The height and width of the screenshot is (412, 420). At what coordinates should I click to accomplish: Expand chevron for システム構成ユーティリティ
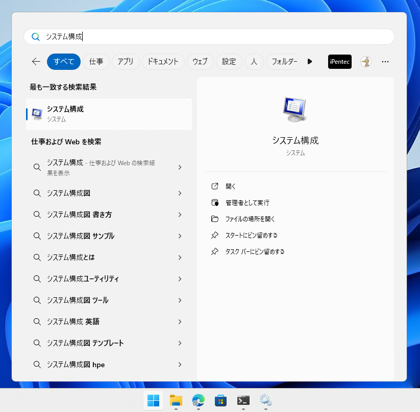pyautogui.click(x=180, y=279)
